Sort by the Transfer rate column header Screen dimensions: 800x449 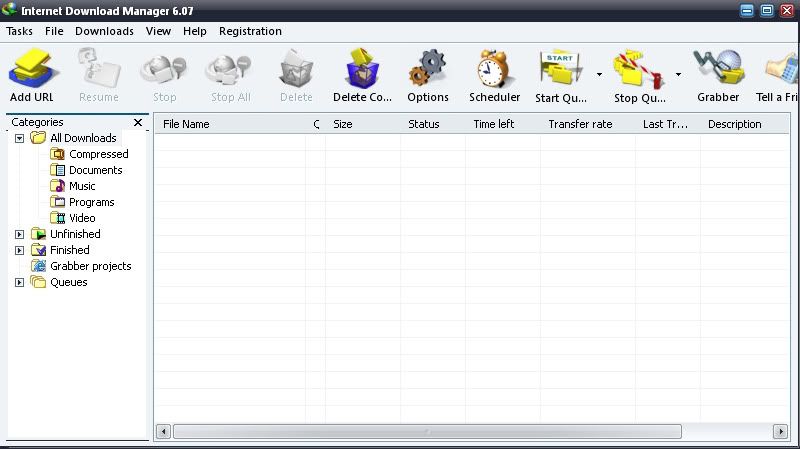pyautogui.click(x=588, y=124)
